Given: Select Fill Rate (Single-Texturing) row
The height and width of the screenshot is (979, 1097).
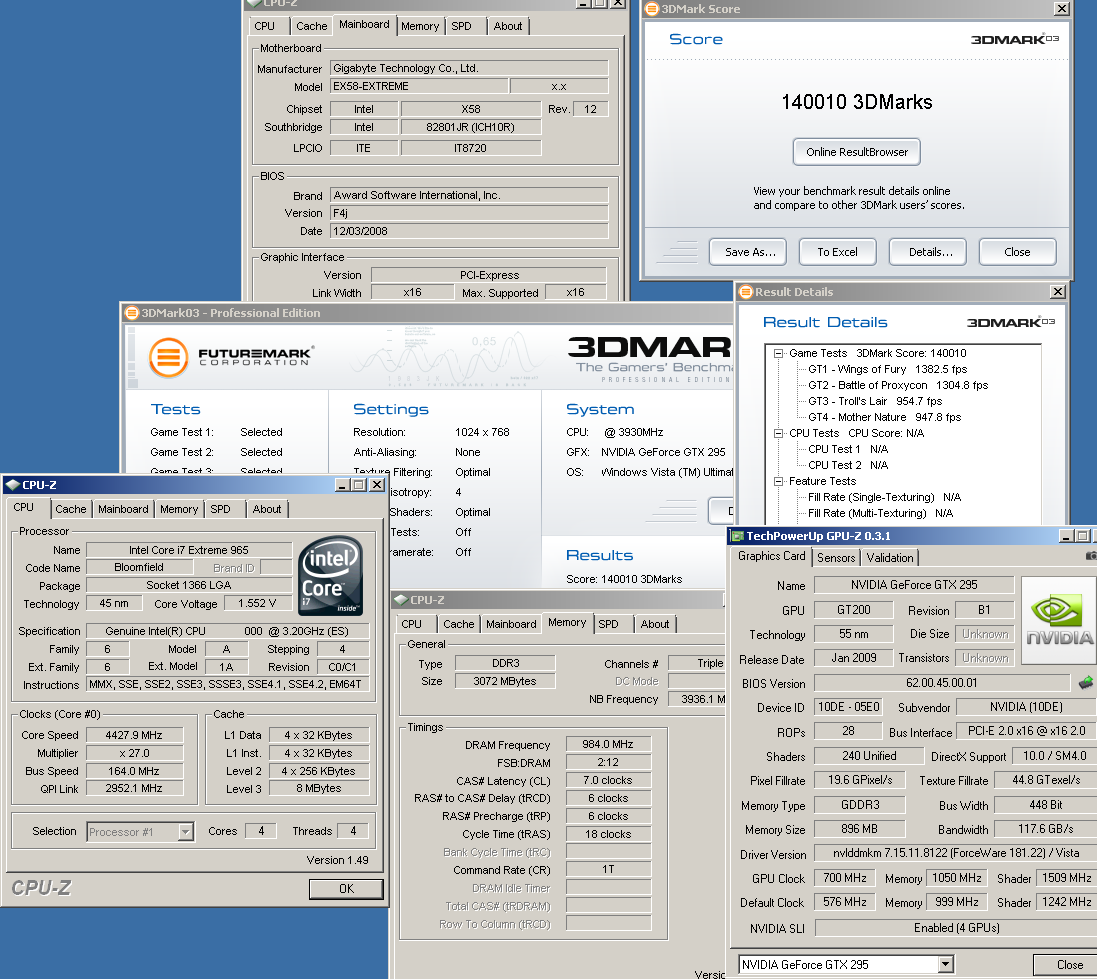Looking at the screenshot, I should pos(884,497).
